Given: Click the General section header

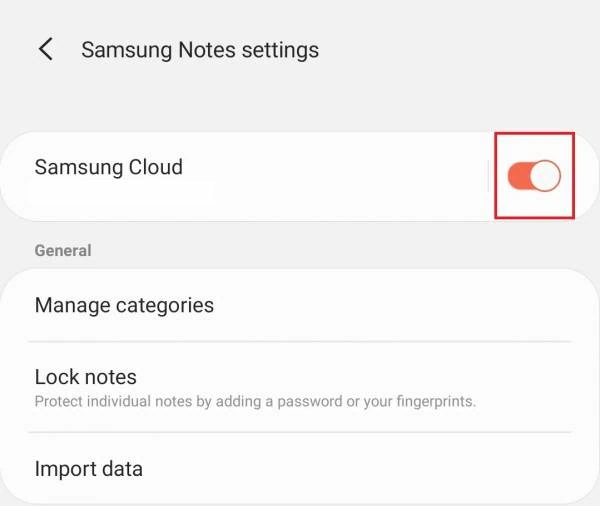Looking at the screenshot, I should [63, 251].
